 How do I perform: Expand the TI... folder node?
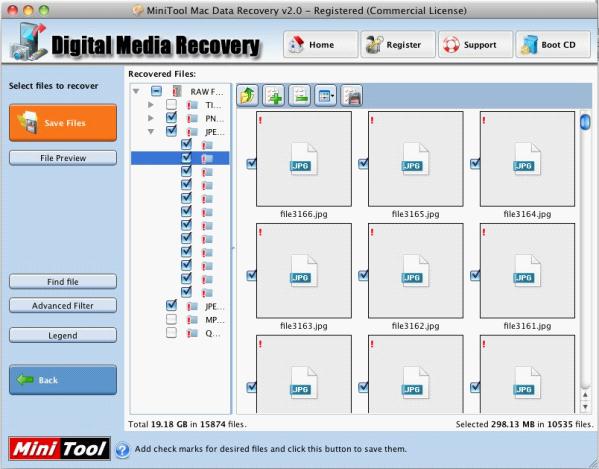tap(151, 105)
